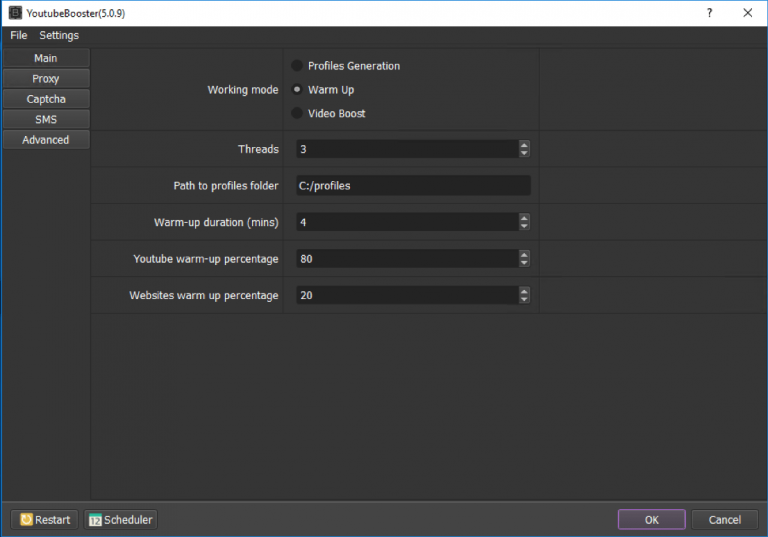The width and height of the screenshot is (768, 537).
Task: Raise Websites warm up percentage with up arrow
Action: (524, 291)
